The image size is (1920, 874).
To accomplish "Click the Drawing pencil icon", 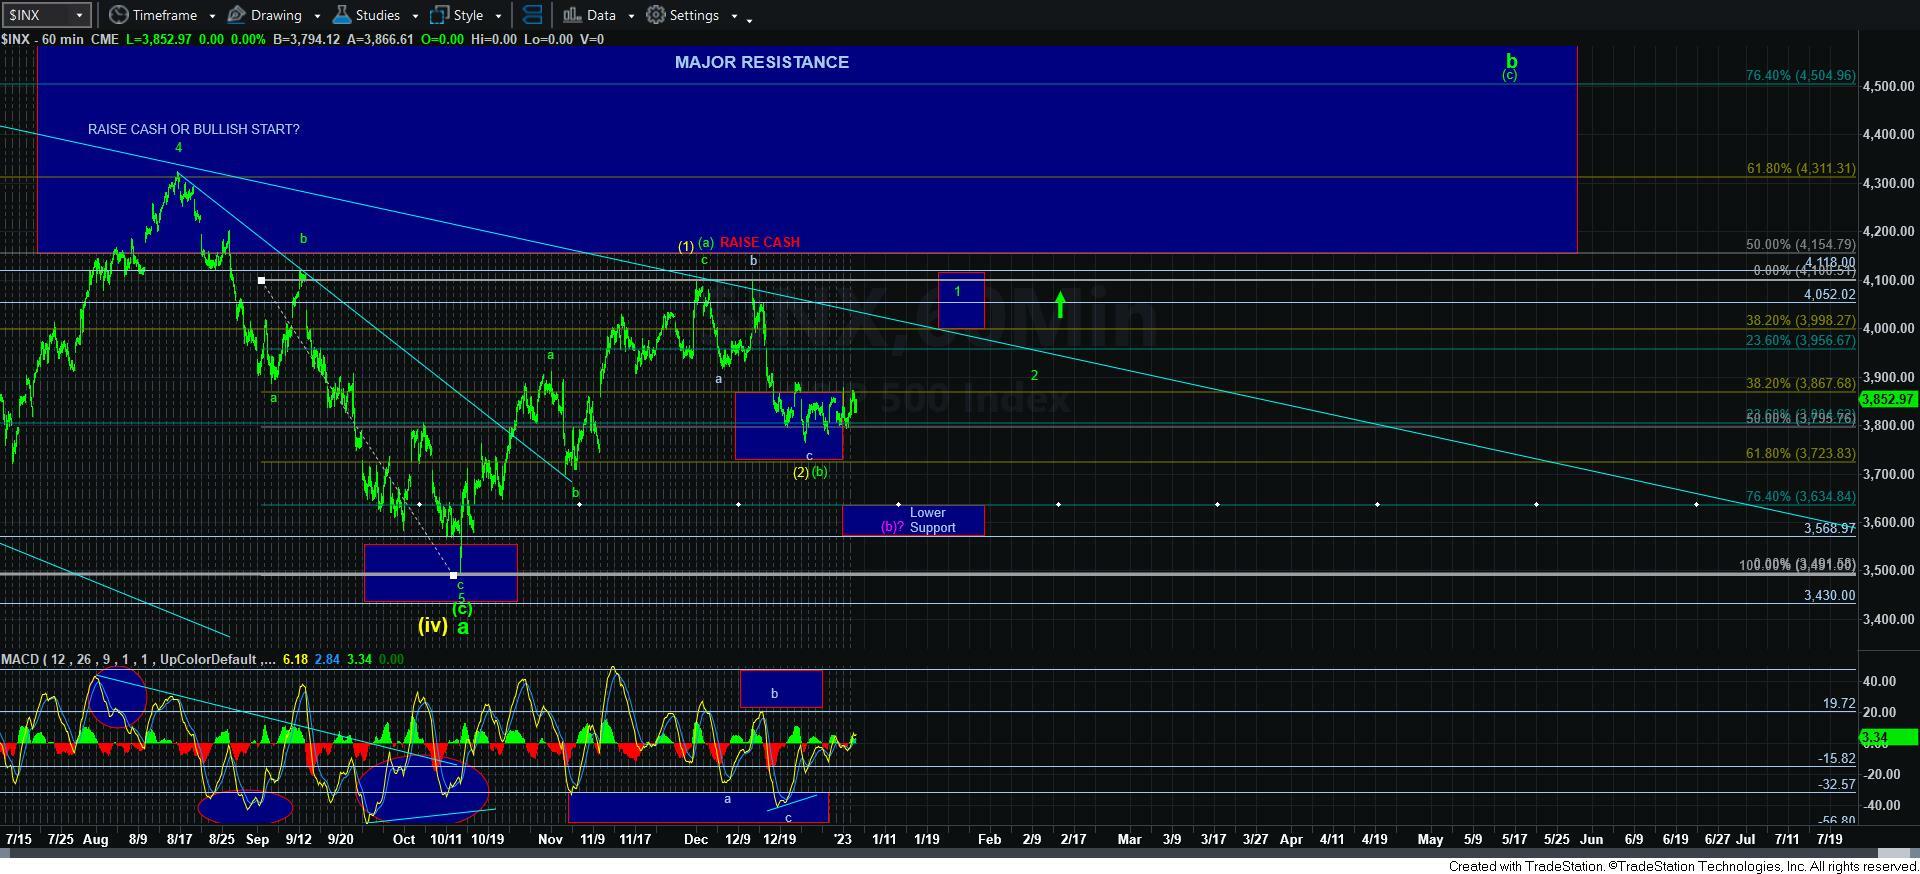I will pos(237,15).
